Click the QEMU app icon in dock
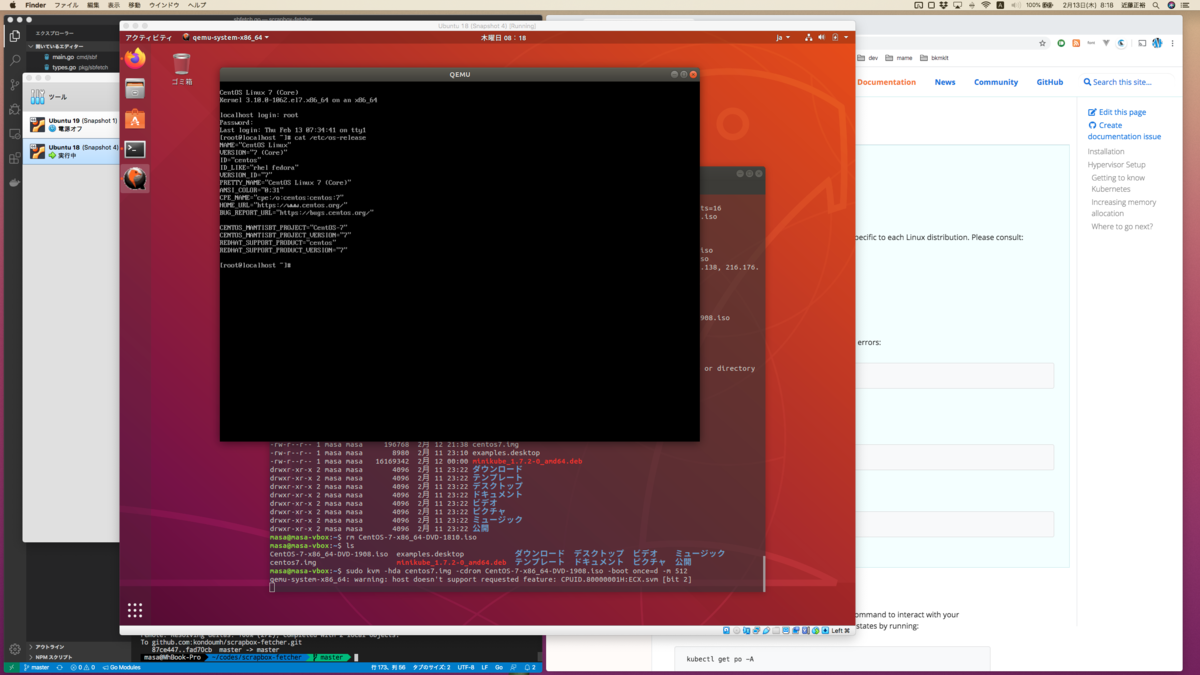This screenshot has height=675, width=1200. pos(135,179)
